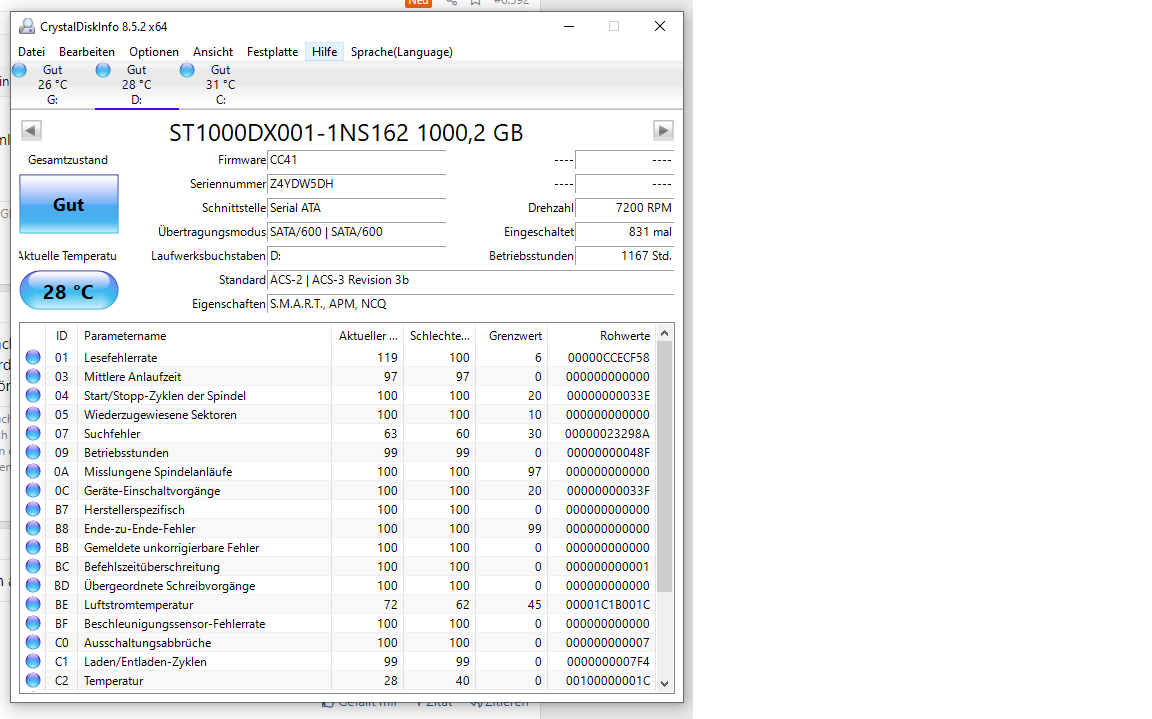Click raw value 0000000007F4

[x=608, y=662]
